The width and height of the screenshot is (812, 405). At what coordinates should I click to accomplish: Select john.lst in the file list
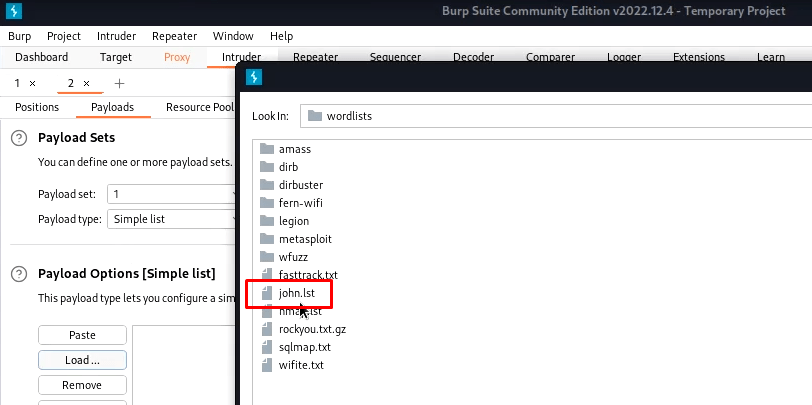(297, 293)
